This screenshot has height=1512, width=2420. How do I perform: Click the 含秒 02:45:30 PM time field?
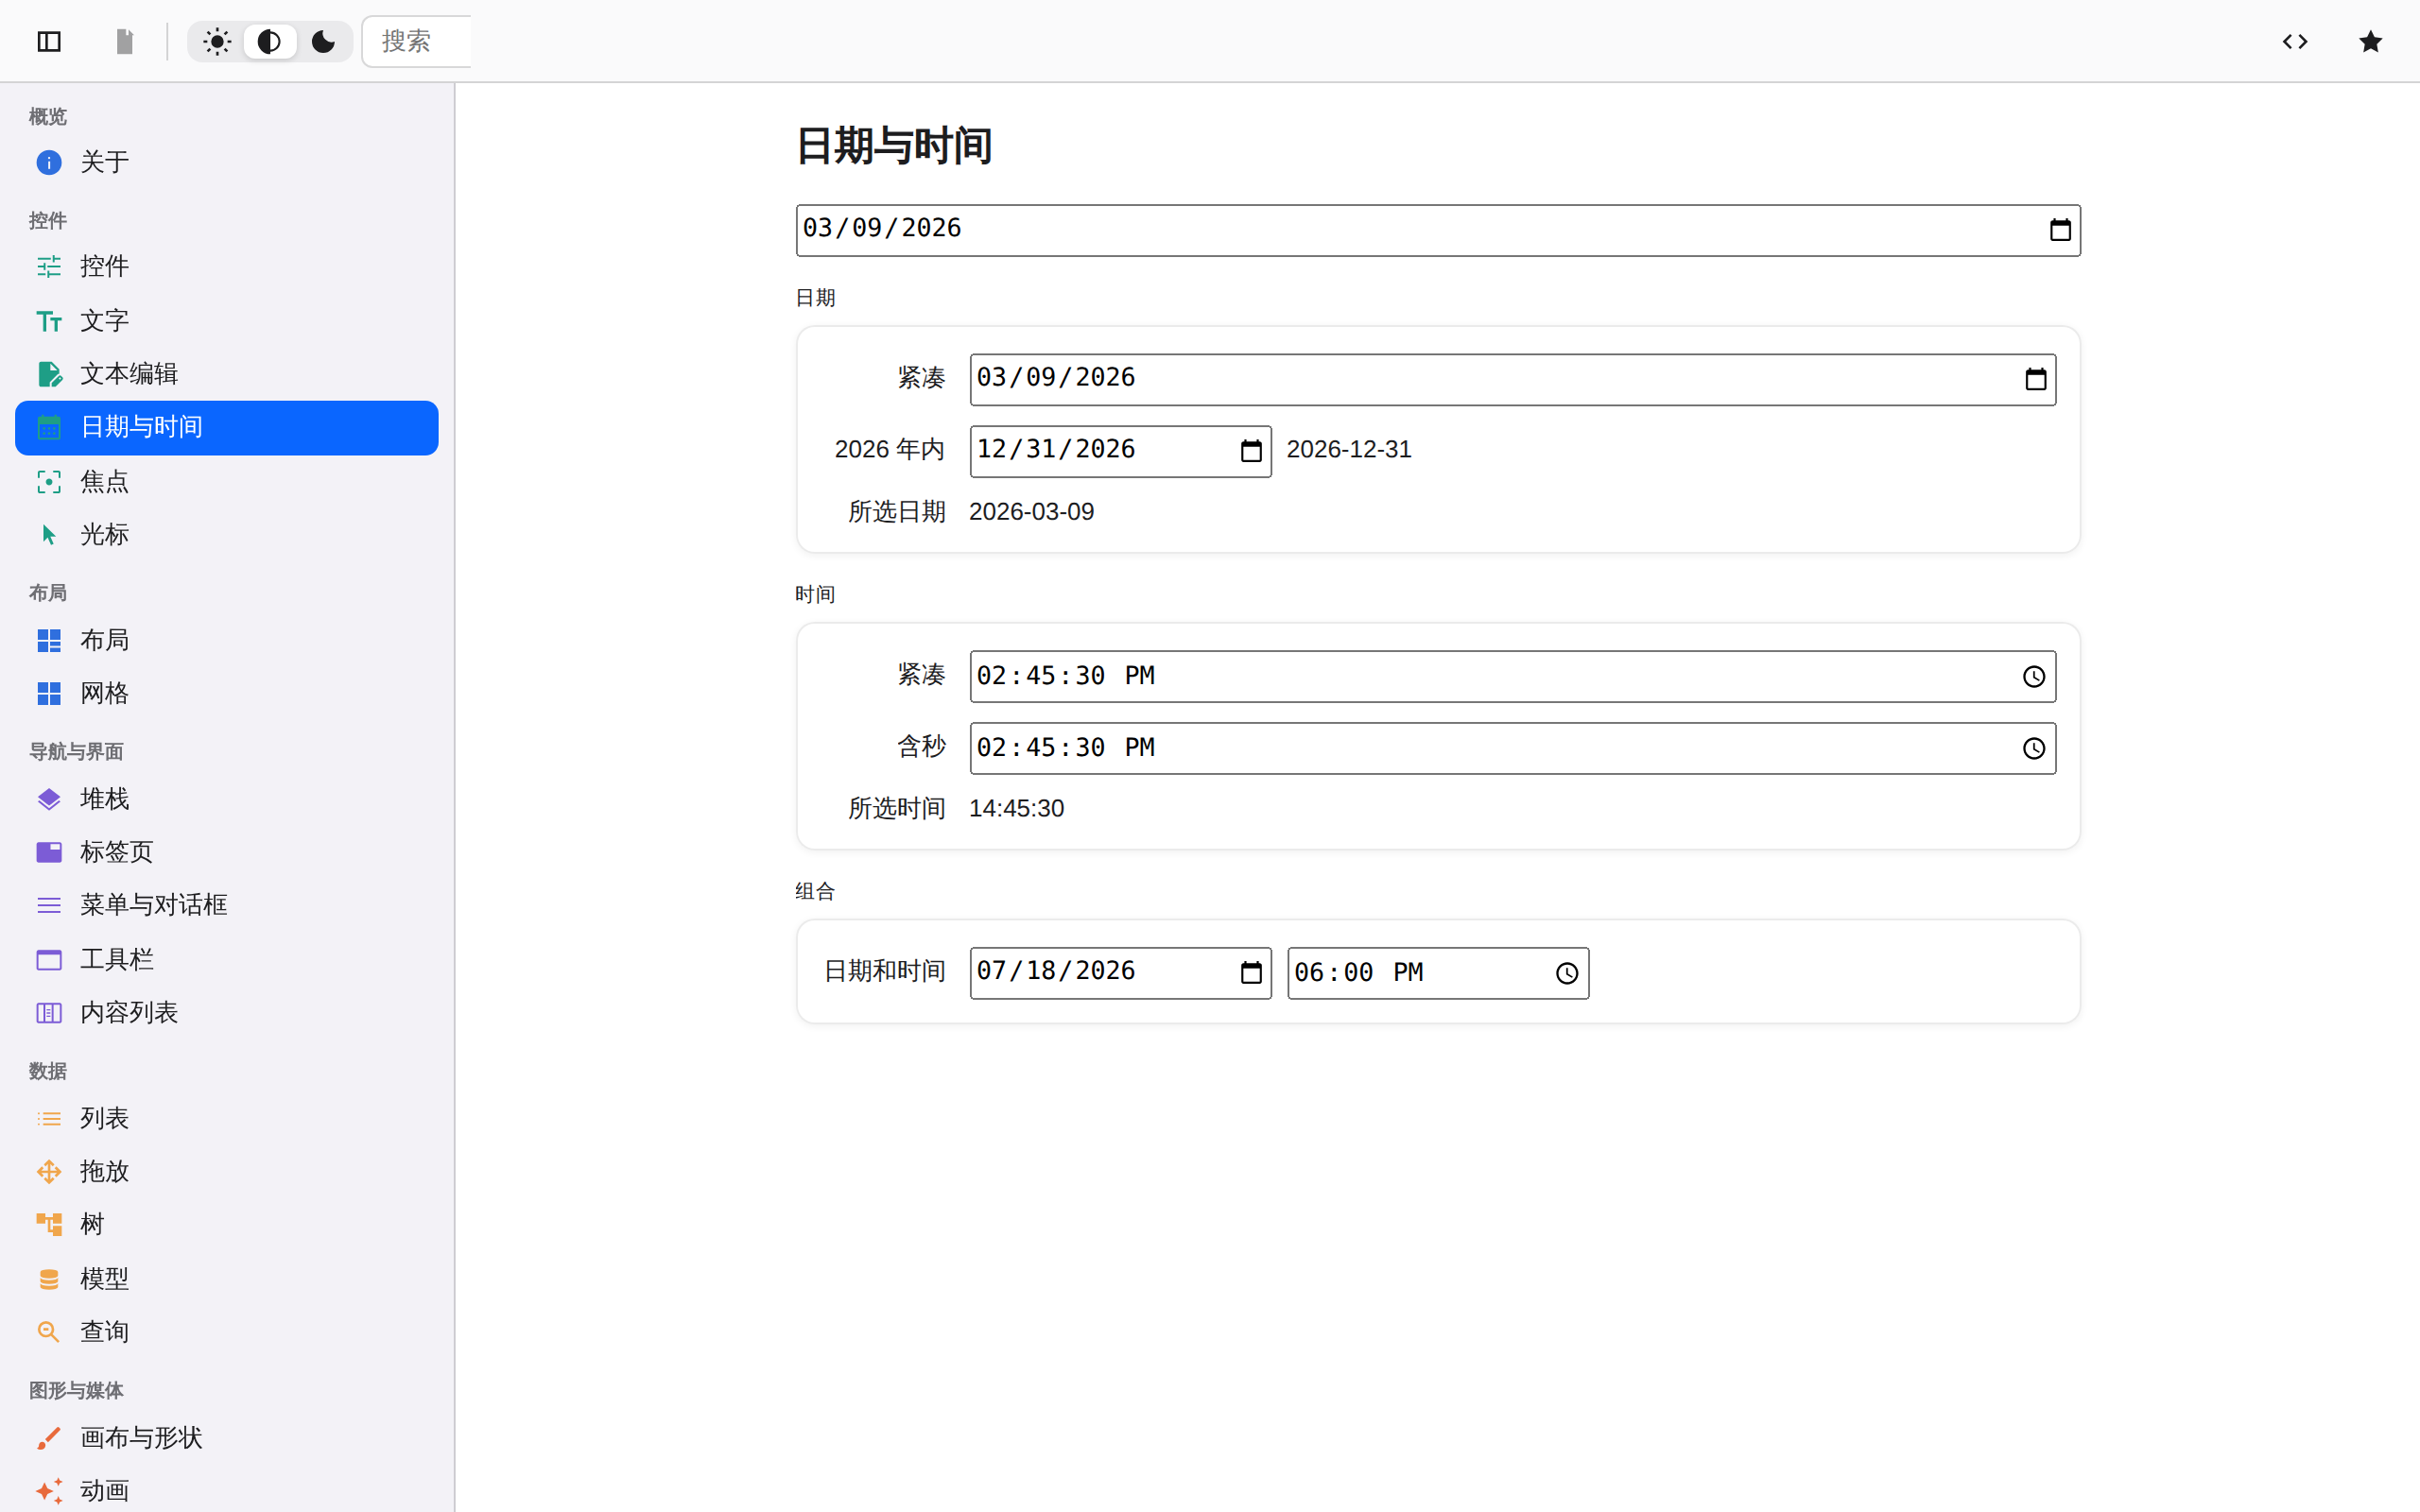click(1512, 748)
